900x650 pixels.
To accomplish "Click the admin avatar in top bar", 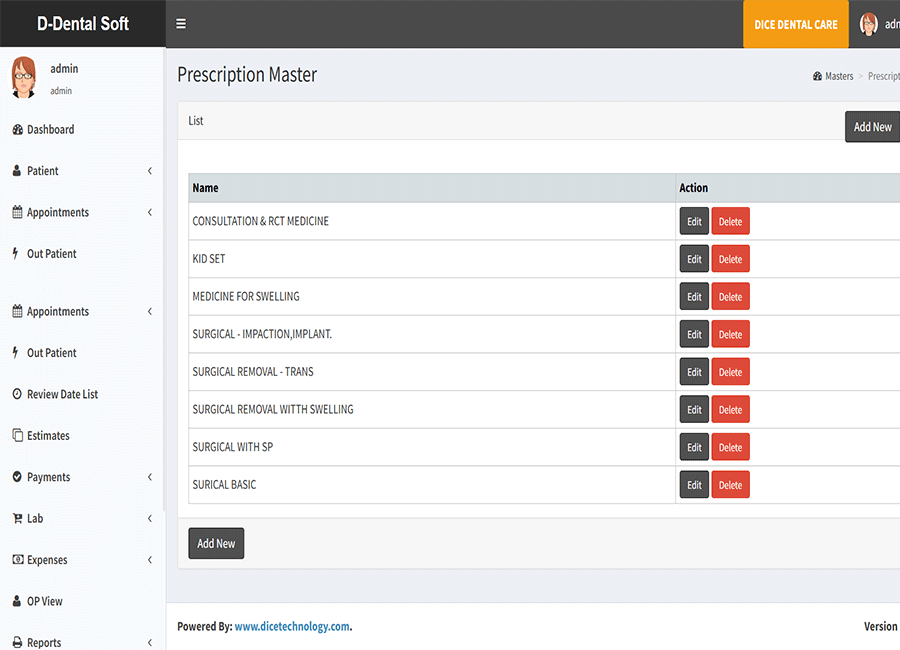I will point(868,24).
